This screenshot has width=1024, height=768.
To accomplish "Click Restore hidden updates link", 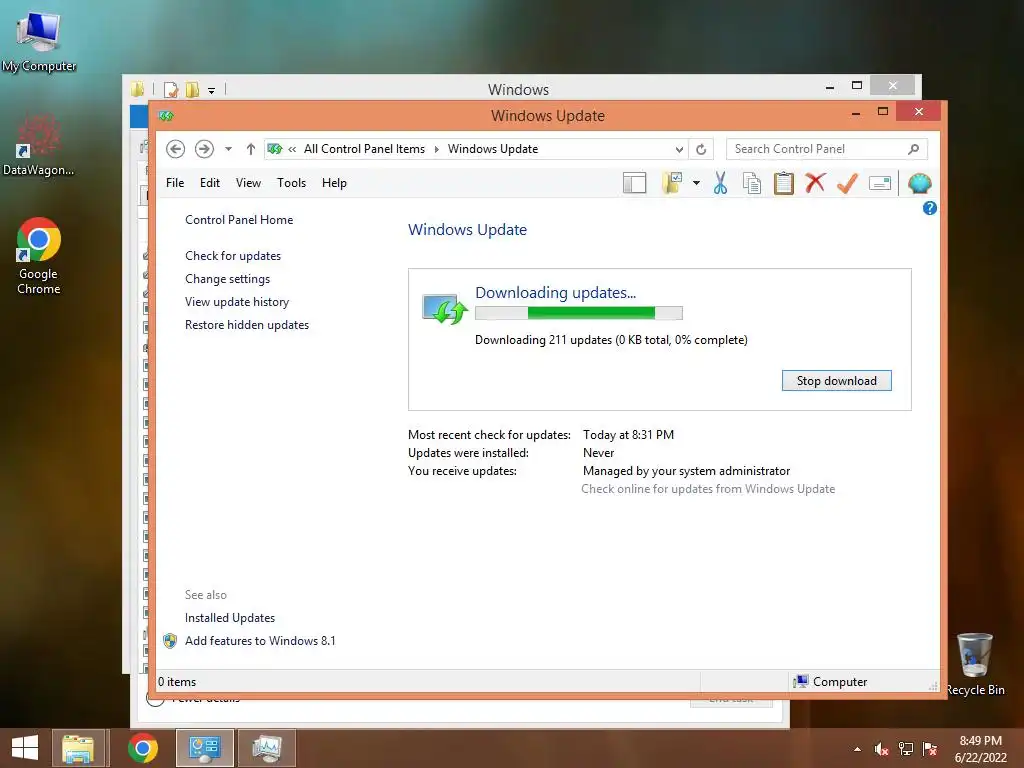I will tap(247, 325).
